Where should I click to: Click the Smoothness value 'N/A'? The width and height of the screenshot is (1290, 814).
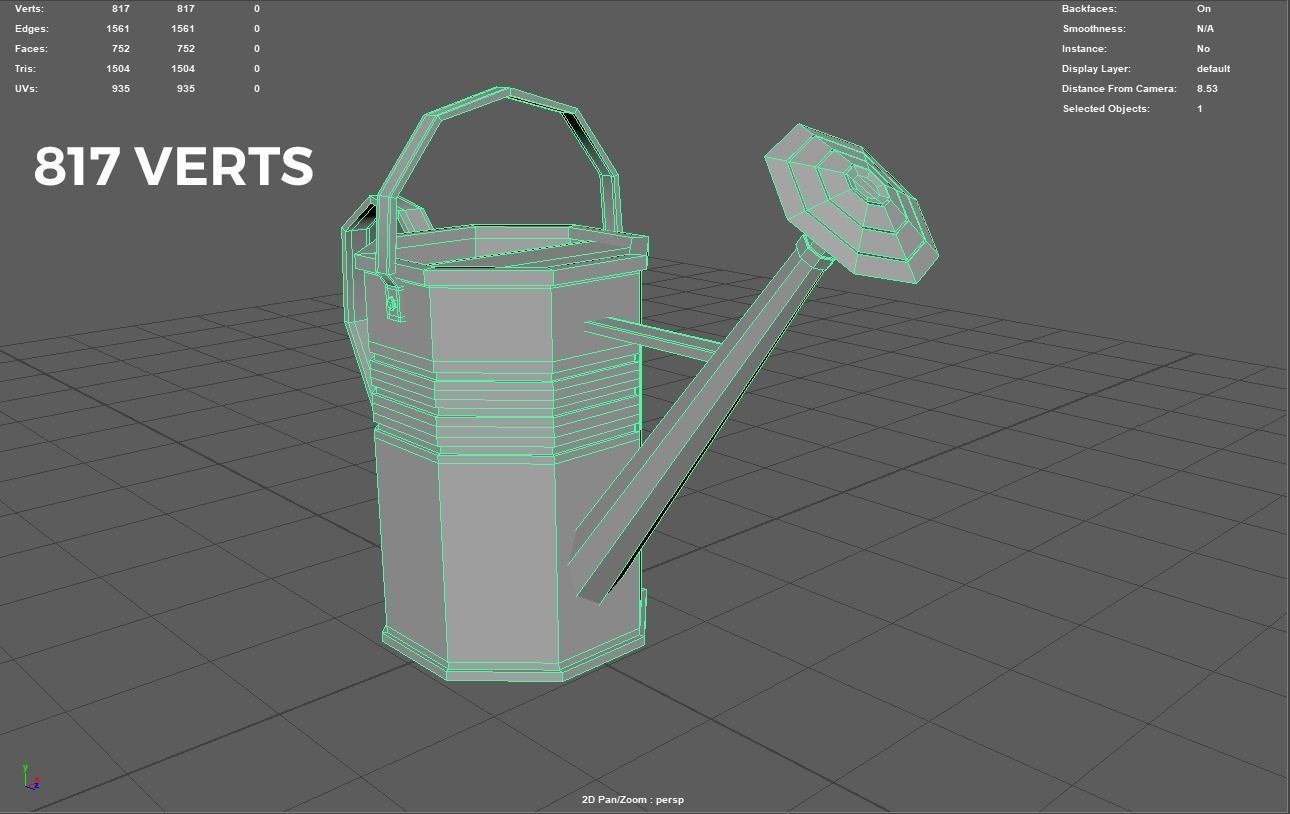coord(1205,28)
